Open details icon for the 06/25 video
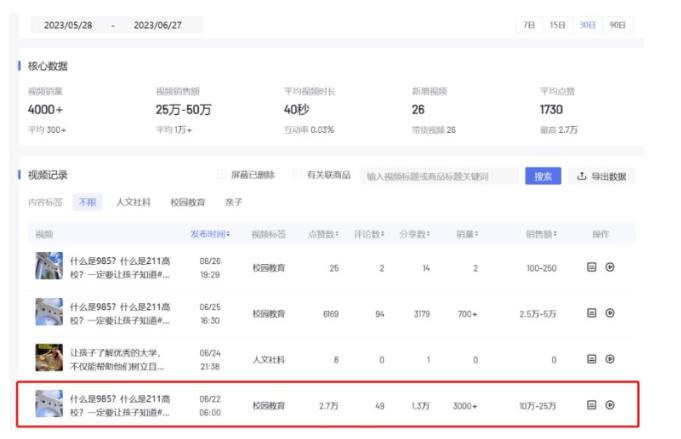Image resolution: width=681 pixels, height=439 pixels. point(591,313)
